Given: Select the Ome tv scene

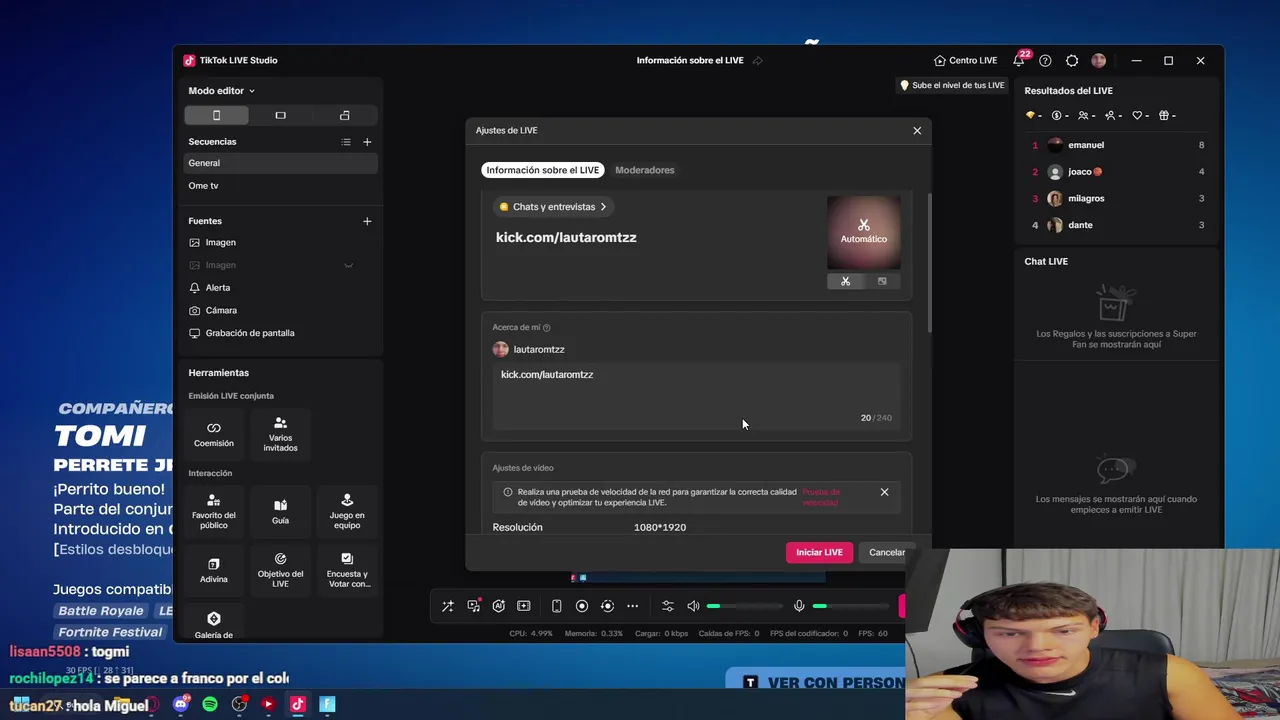Looking at the screenshot, I should [281, 186].
